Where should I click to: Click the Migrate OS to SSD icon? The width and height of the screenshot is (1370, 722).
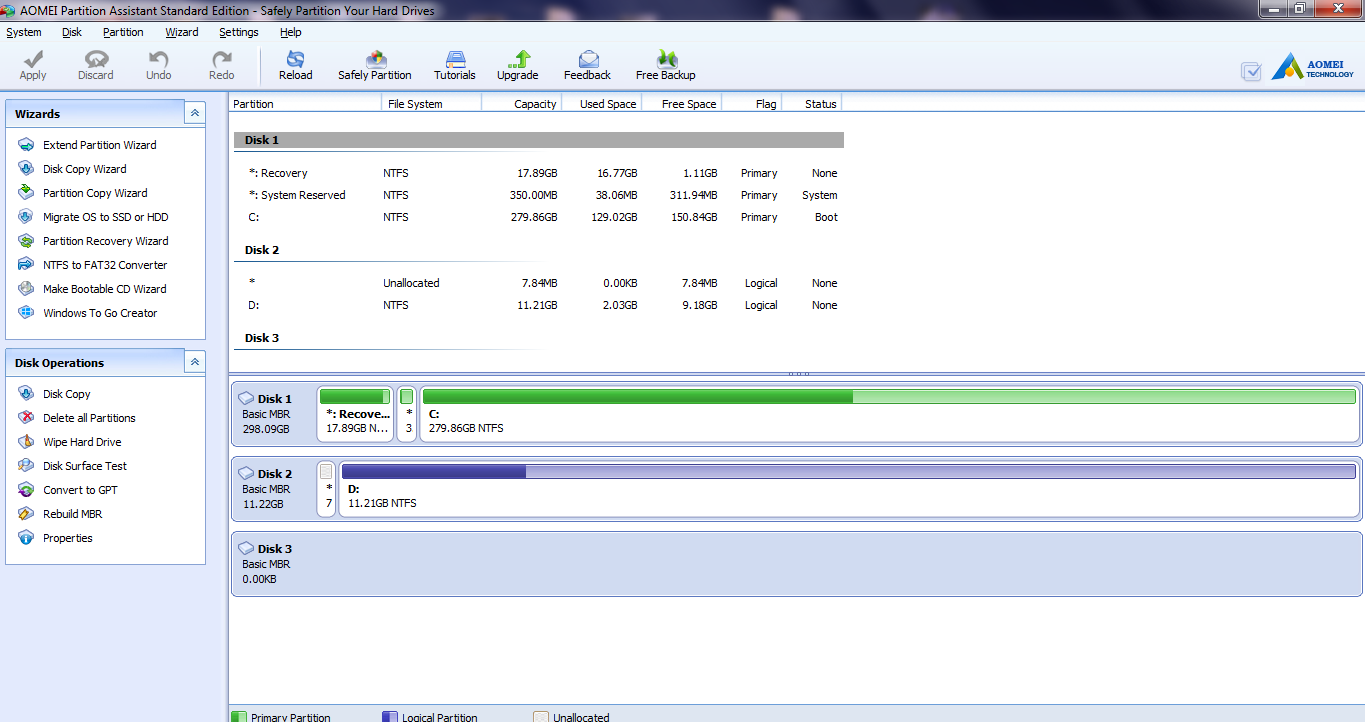pos(26,217)
